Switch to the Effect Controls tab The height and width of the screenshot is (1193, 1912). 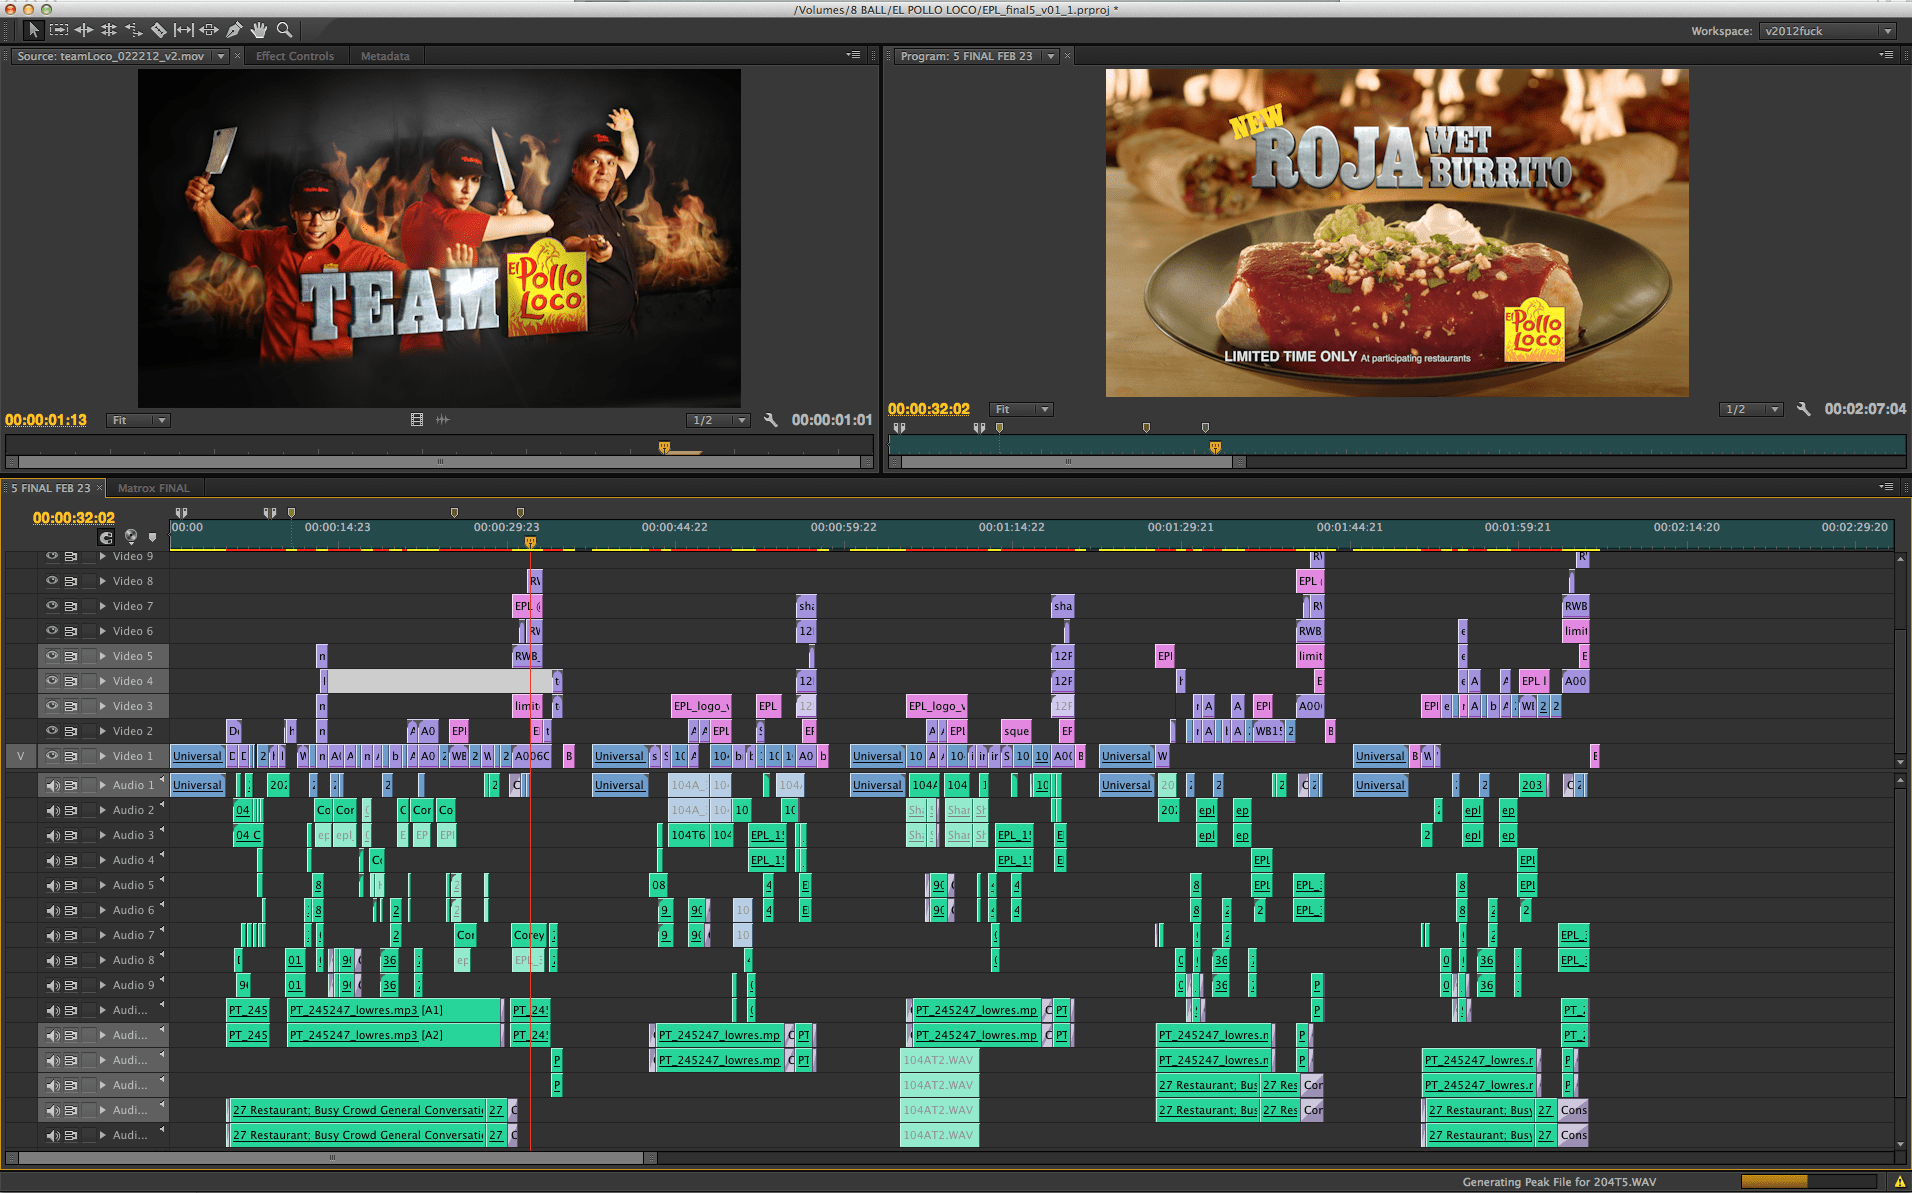click(295, 56)
